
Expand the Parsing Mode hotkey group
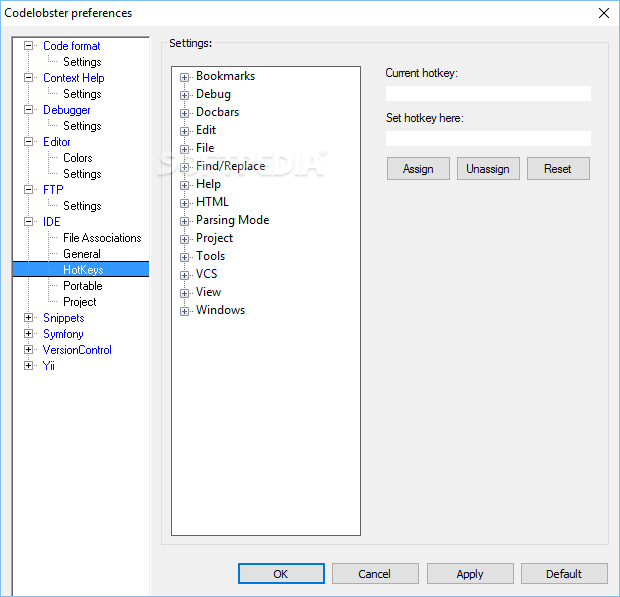184,221
